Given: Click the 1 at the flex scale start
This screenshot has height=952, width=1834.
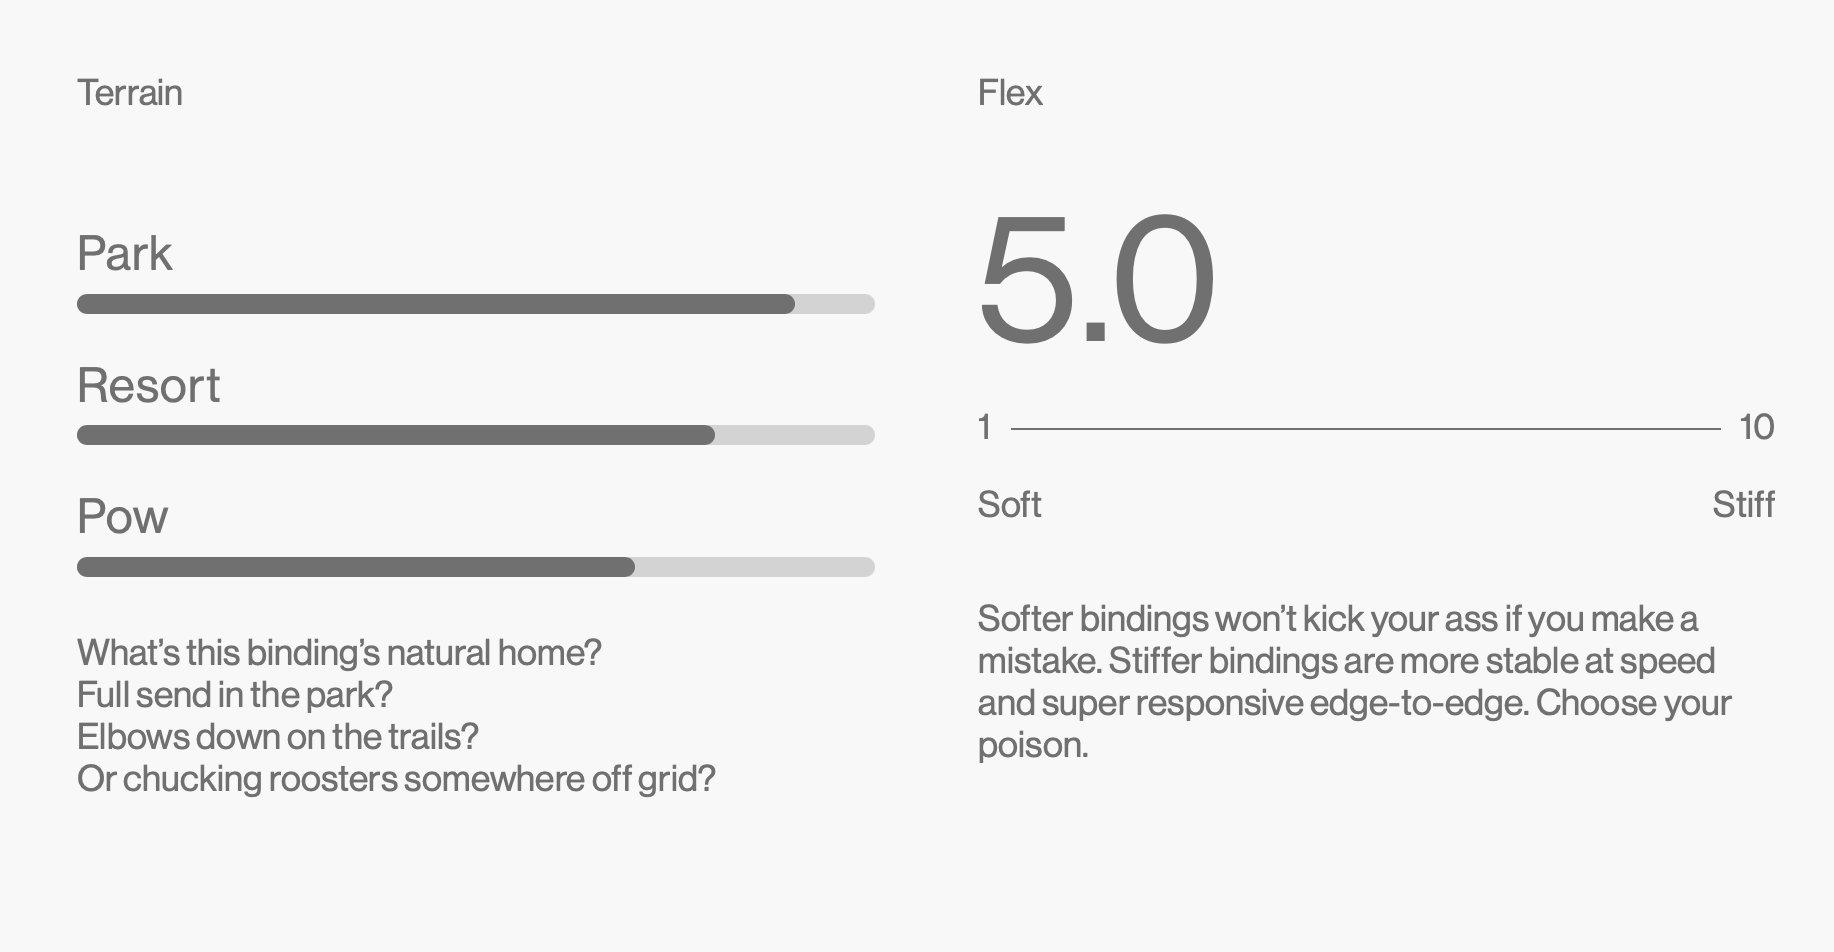Looking at the screenshot, I should pos(985,427).
